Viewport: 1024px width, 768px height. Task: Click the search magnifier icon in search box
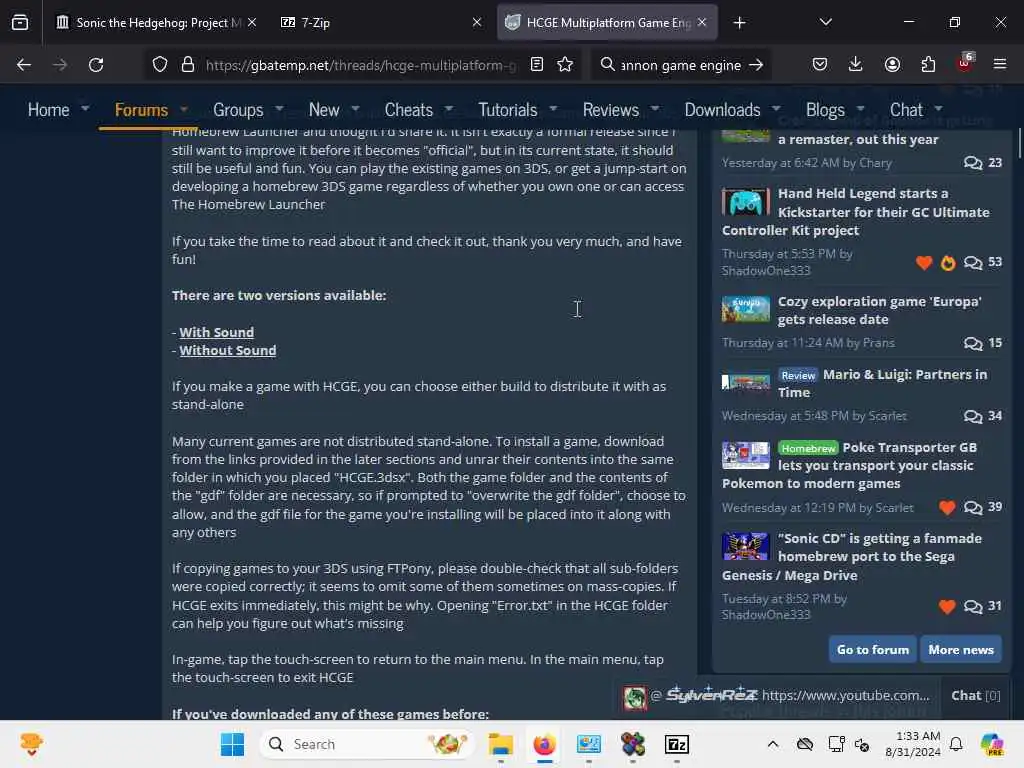click(x=607, y=64)
